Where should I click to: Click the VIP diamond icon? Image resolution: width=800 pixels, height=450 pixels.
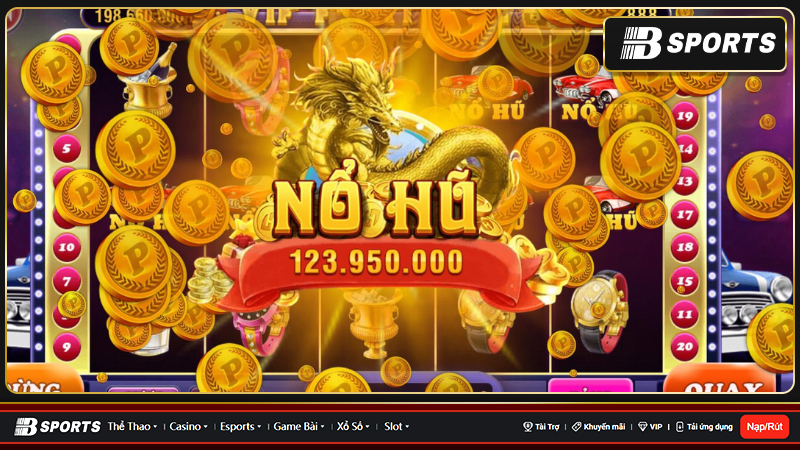point(643,427)
